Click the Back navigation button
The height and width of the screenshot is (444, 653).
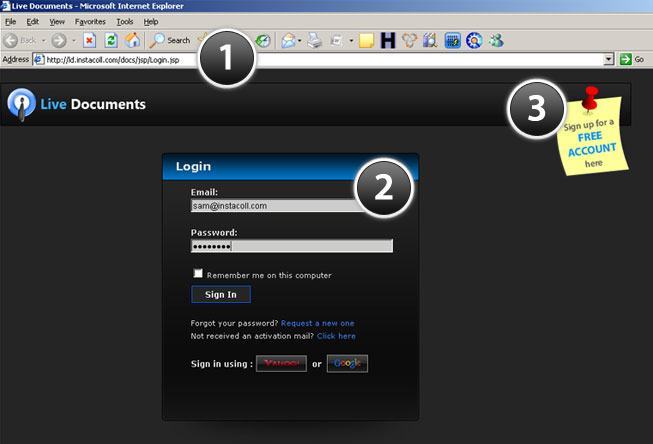20,40
